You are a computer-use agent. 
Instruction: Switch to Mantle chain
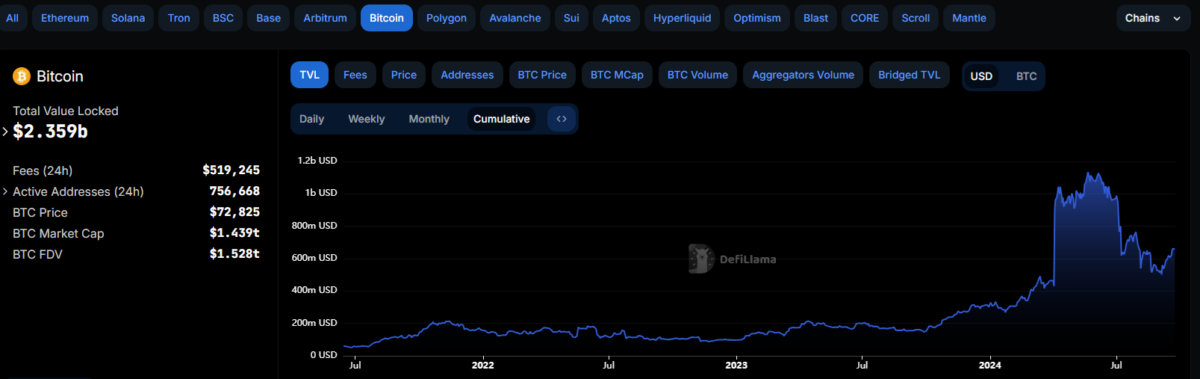click(969, 18)
